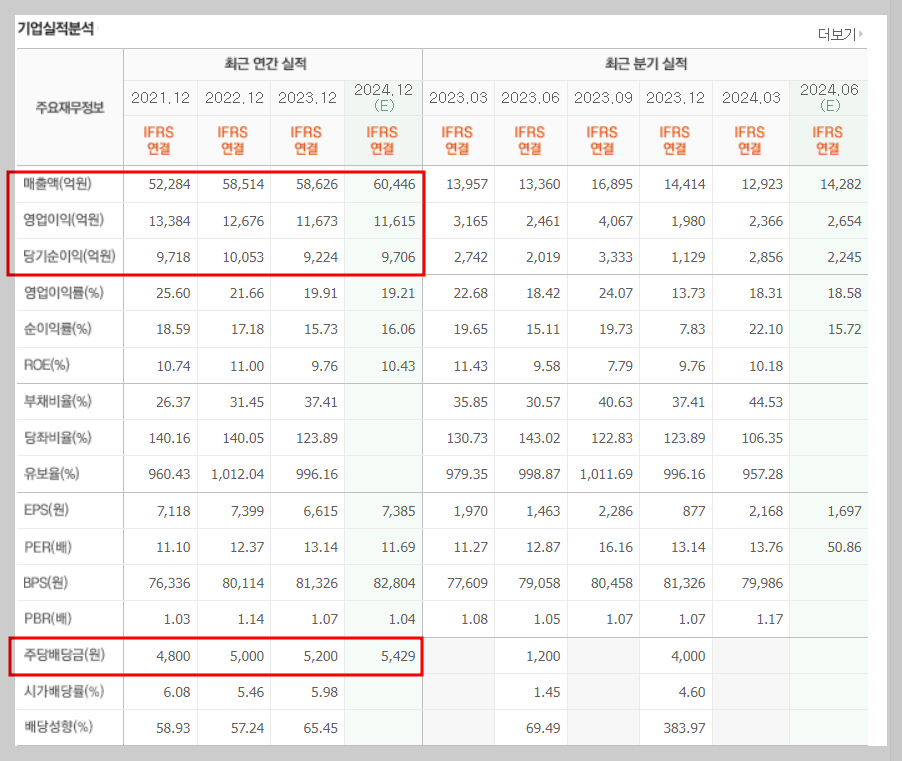Click the 65.45 payout ratio value

(320, 728)
